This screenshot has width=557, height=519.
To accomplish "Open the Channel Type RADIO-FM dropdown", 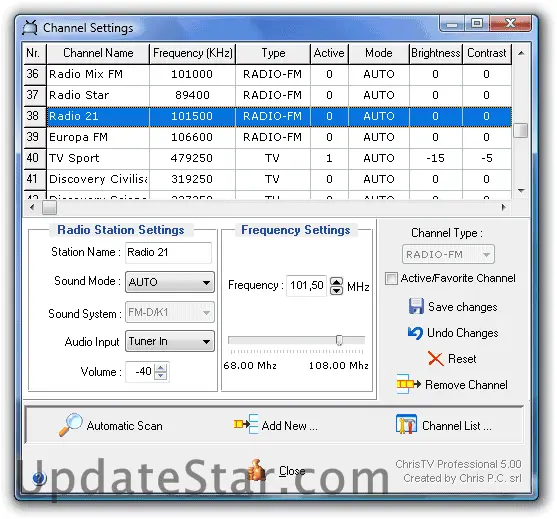I will coord(448,254).
